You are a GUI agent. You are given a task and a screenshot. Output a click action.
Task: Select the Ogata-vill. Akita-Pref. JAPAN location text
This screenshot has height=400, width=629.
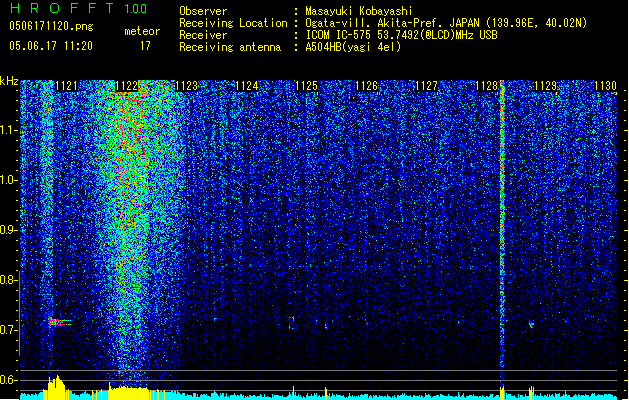pos(446,23)
